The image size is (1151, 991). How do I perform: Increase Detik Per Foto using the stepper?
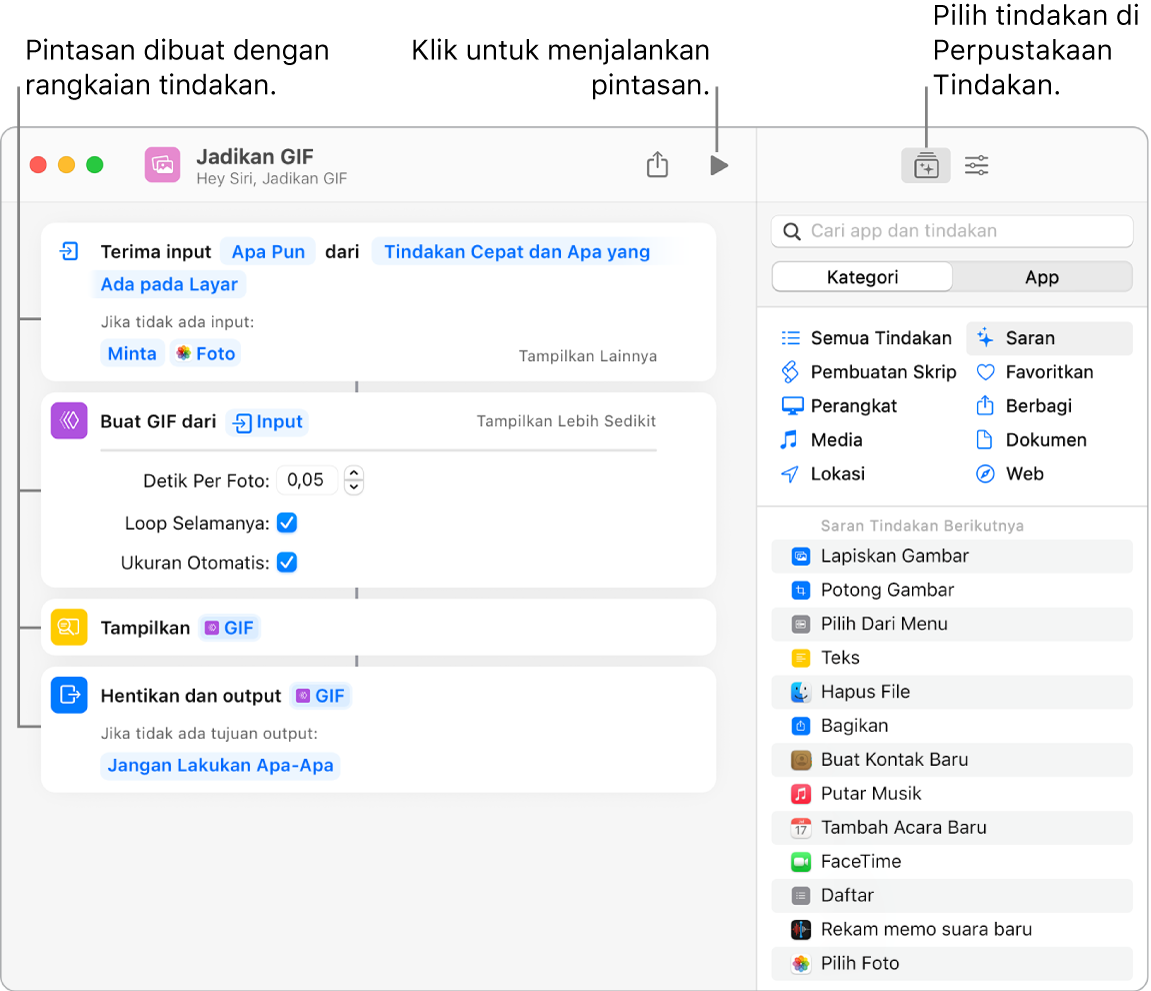point(353,474)
